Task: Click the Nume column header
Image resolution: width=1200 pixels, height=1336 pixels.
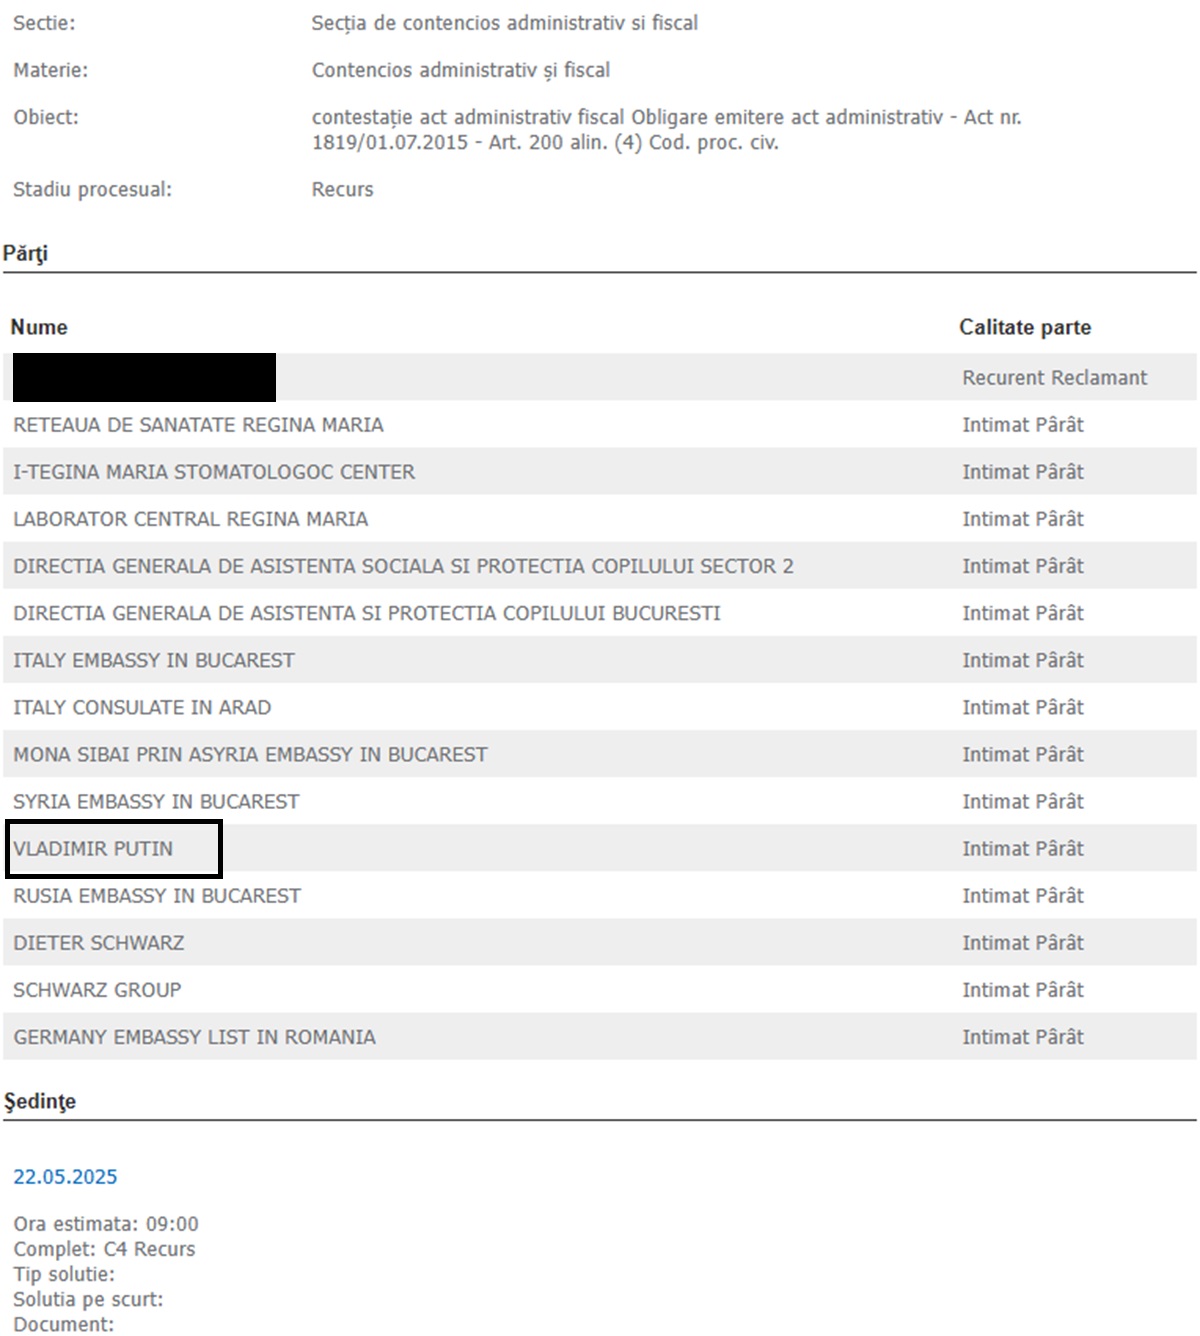Action: (x=39, y=327)
